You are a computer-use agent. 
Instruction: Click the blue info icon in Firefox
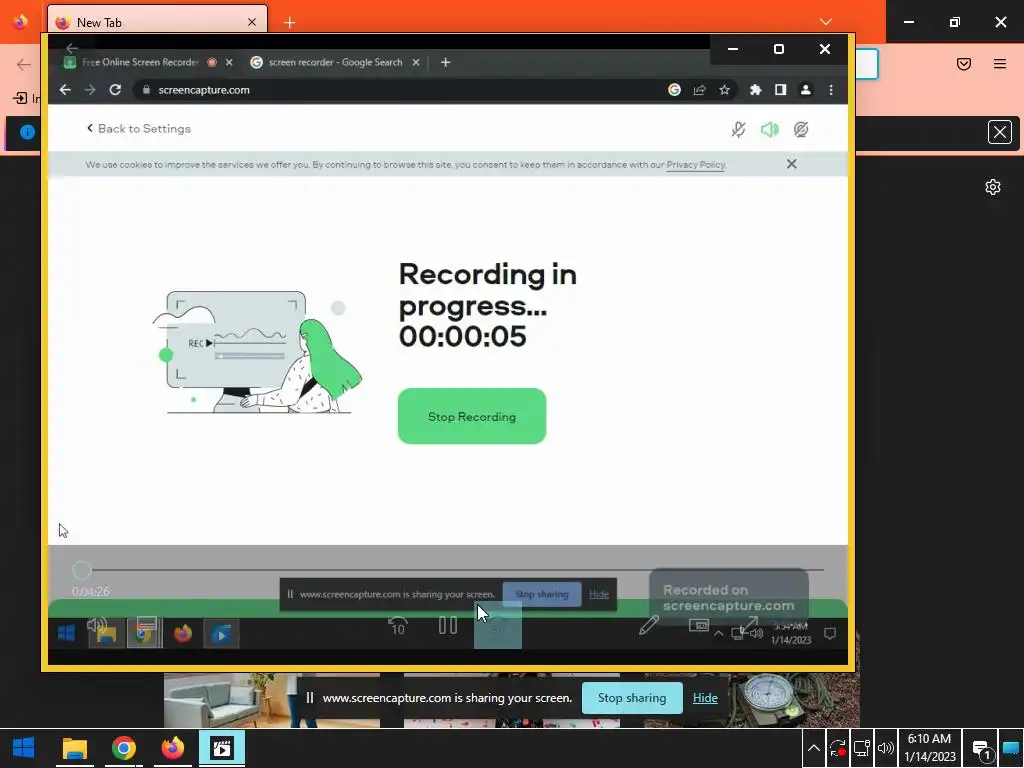click(x=27, y=132)
